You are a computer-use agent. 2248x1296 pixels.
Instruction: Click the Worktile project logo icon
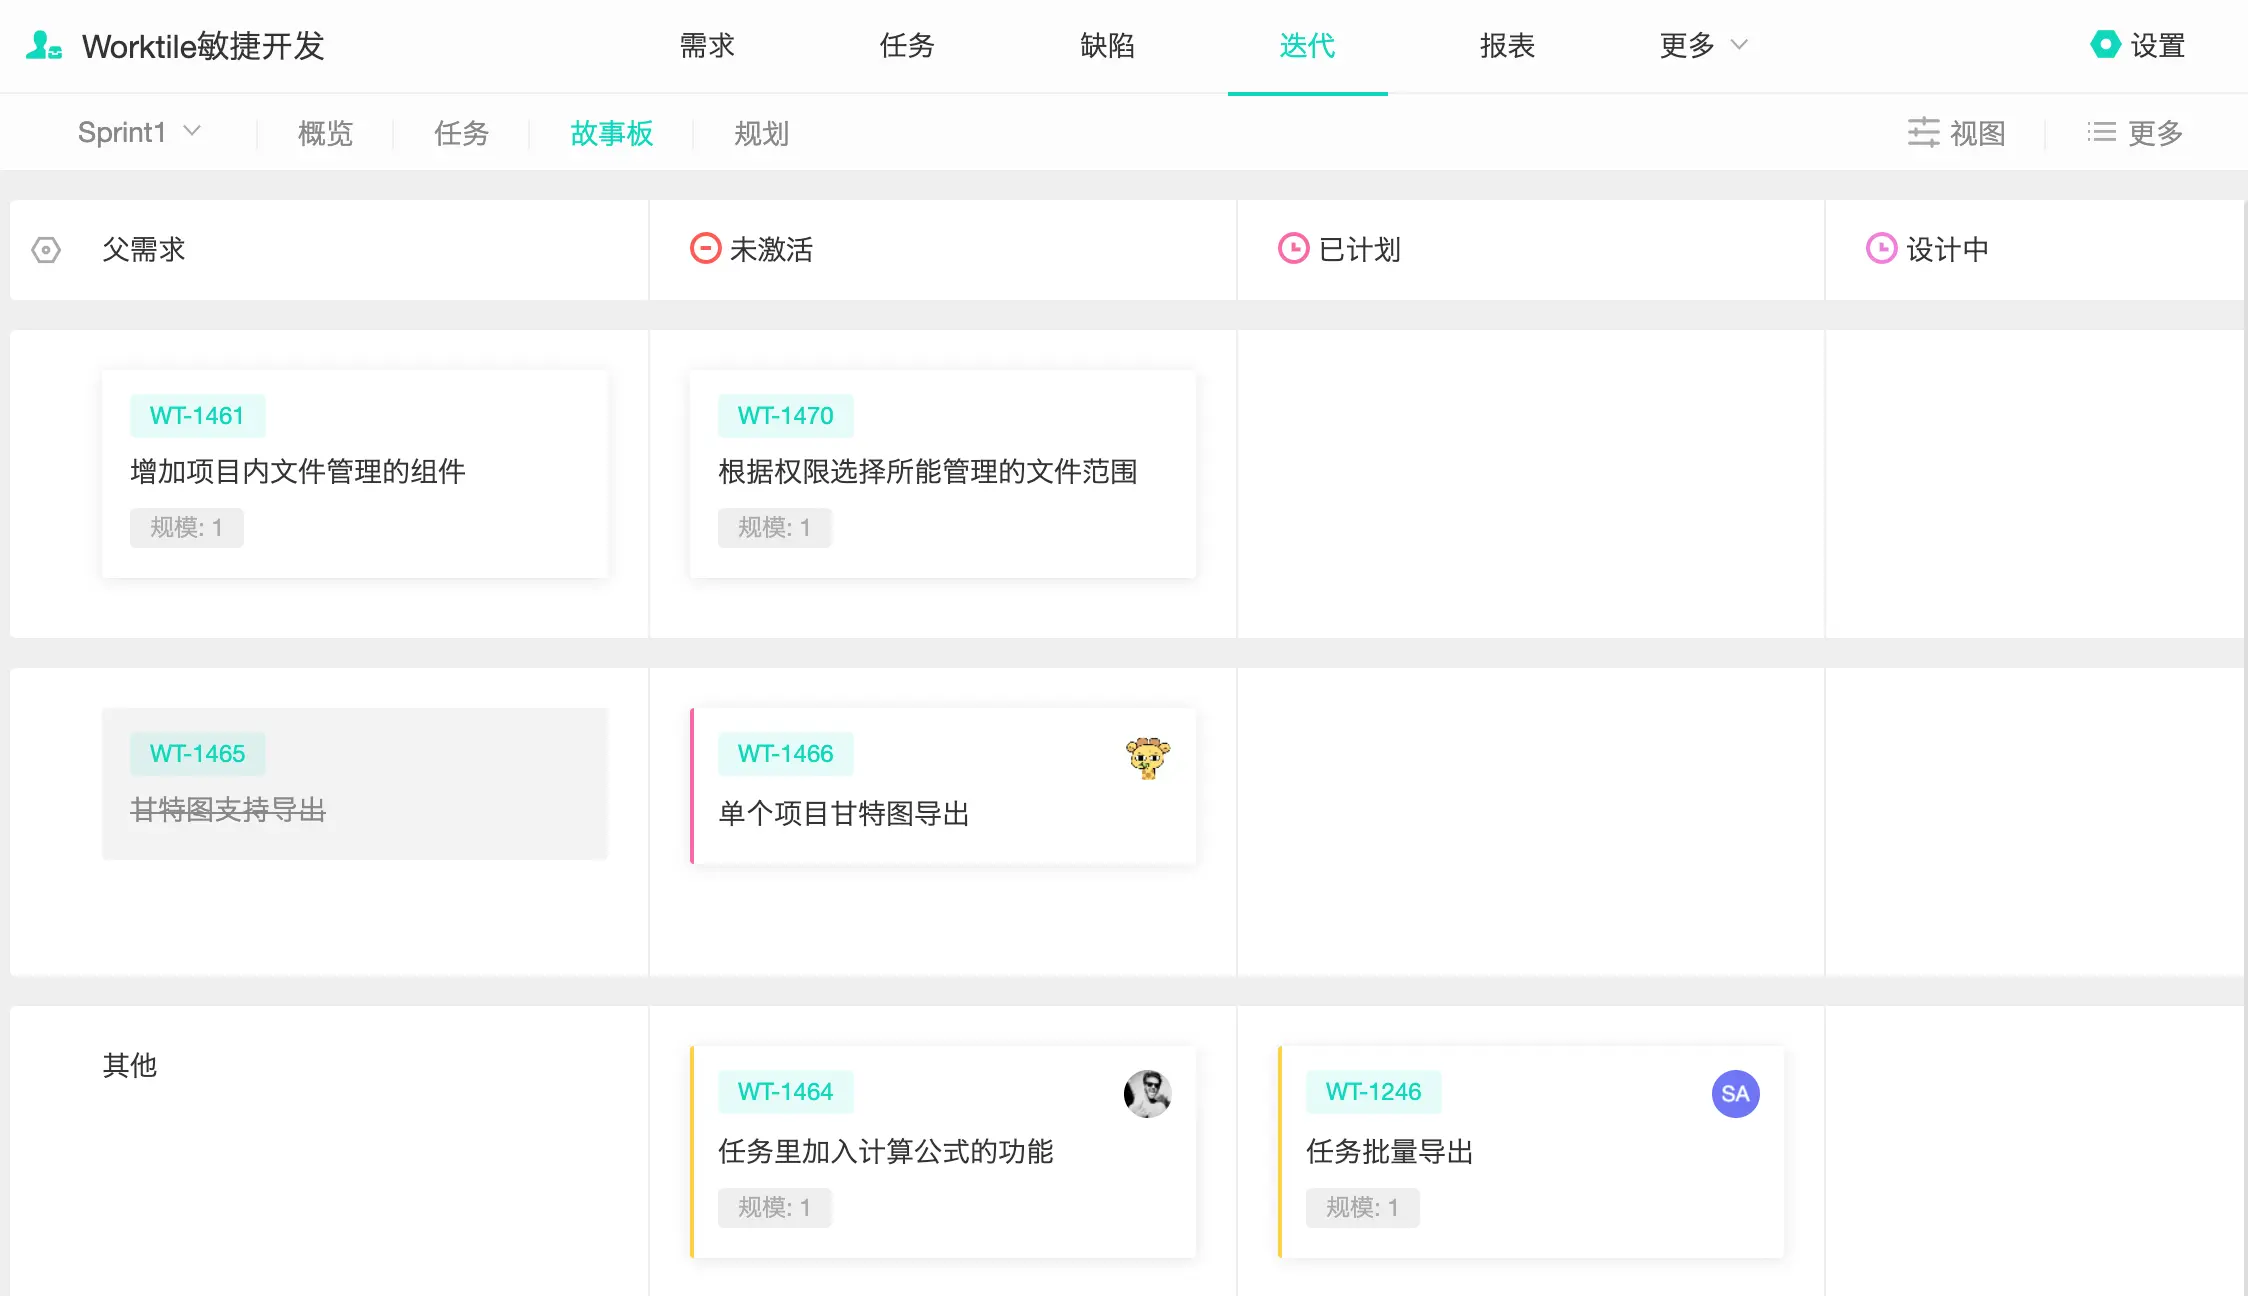[x=44, y=46]
